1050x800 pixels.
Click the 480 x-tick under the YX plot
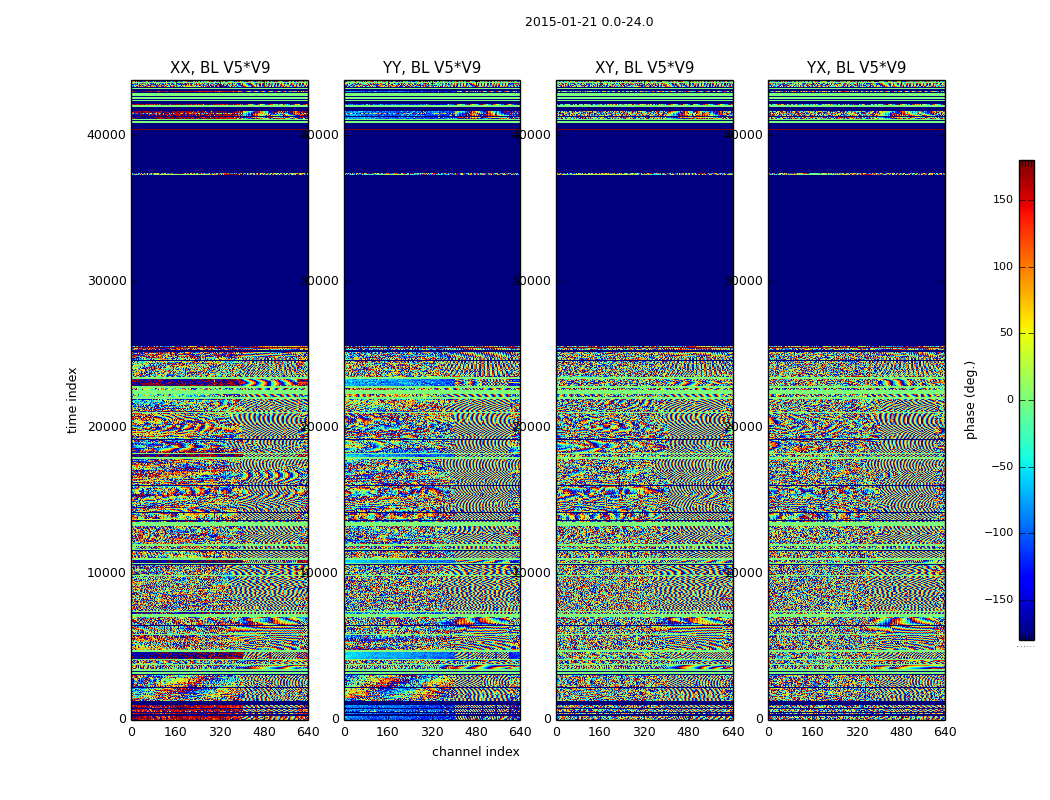click(901, 732)
